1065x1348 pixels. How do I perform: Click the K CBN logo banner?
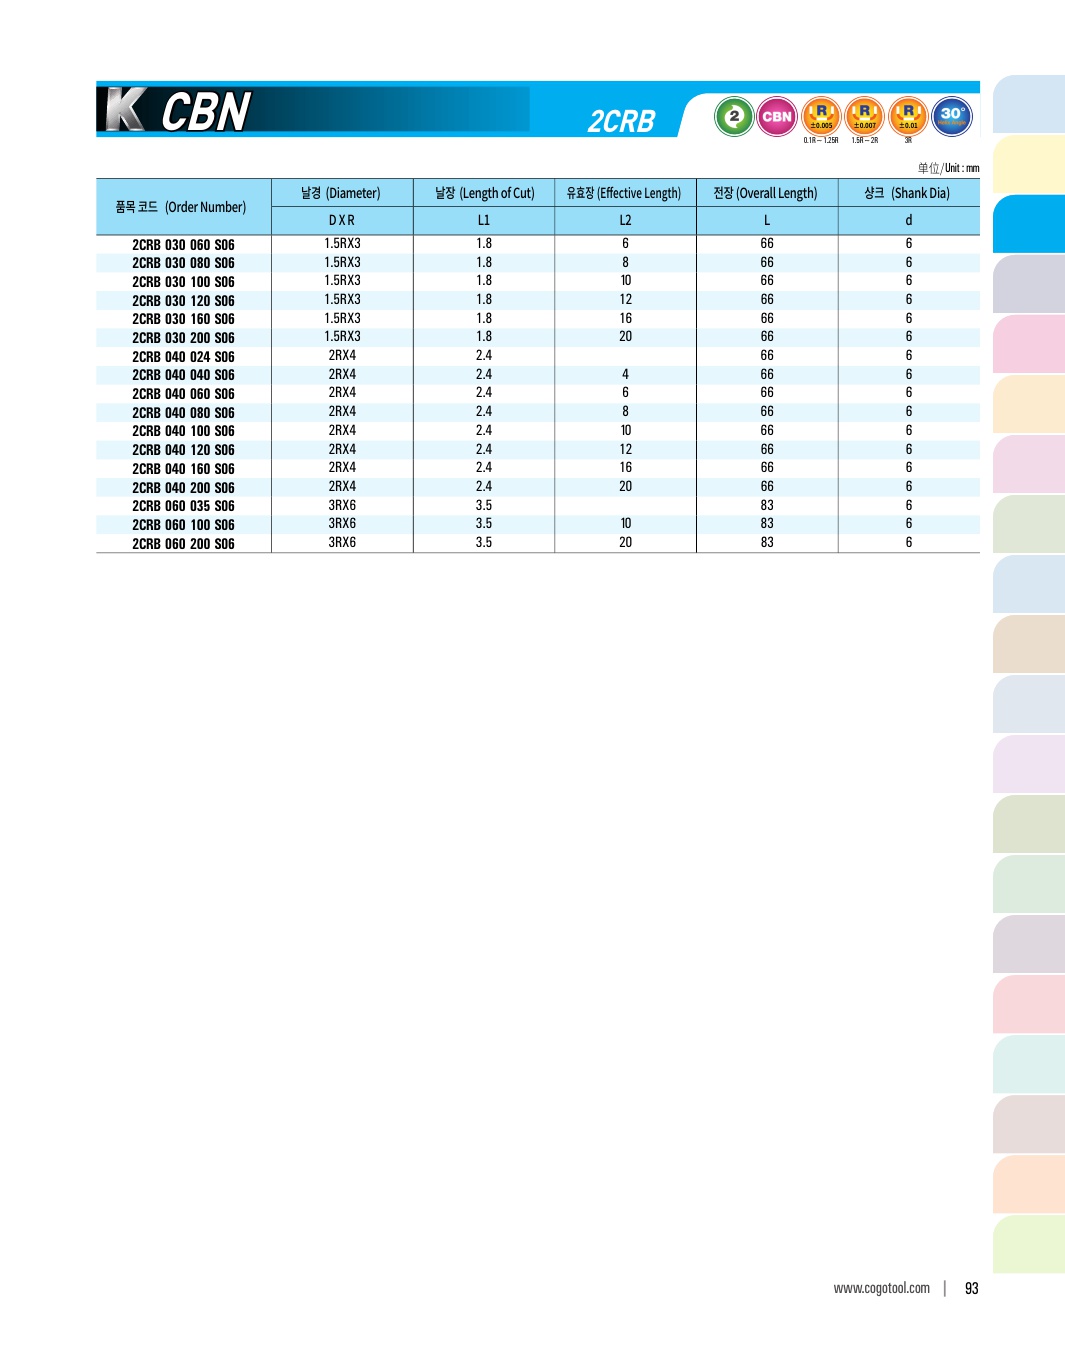click(180, 110)
